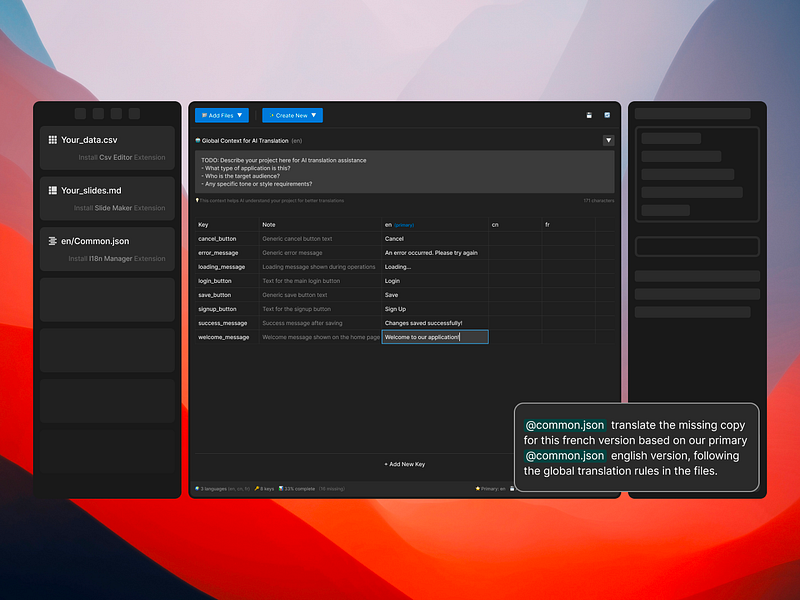Click the '3 languages' status bar entry

point(222,489)
